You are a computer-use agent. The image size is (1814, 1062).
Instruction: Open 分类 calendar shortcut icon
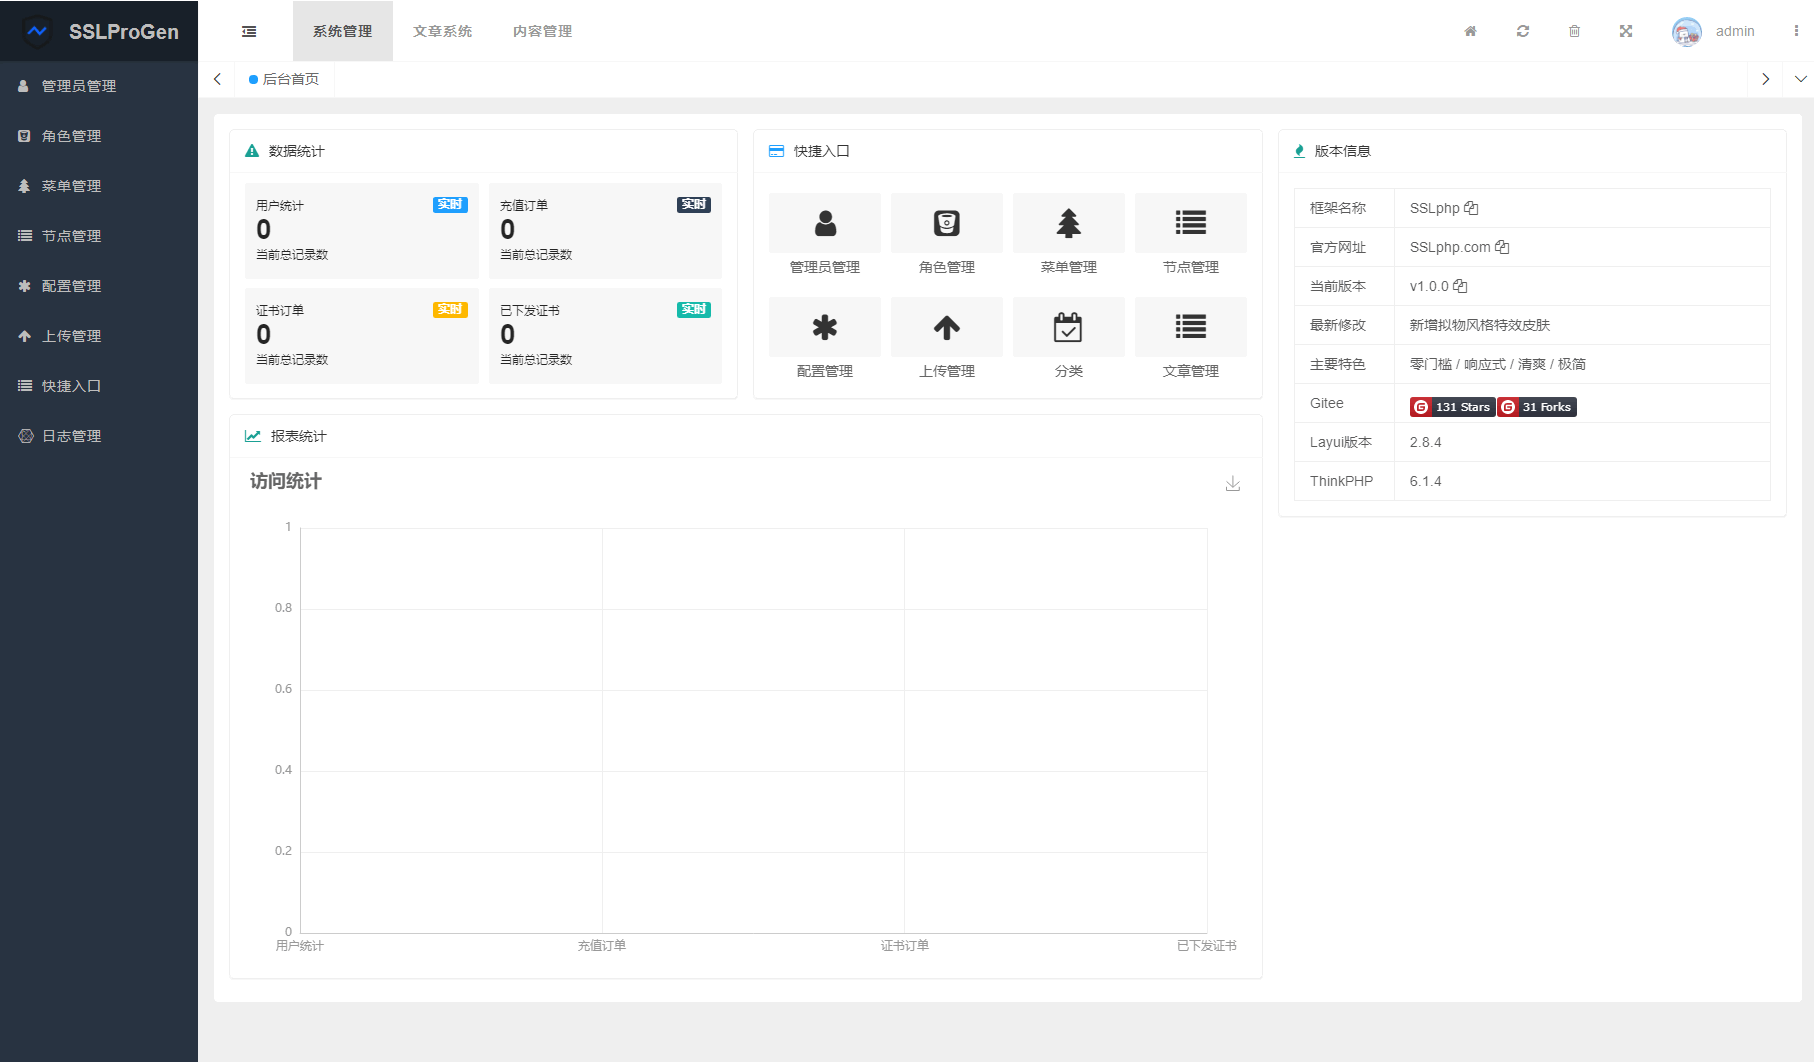(1068, 327)
